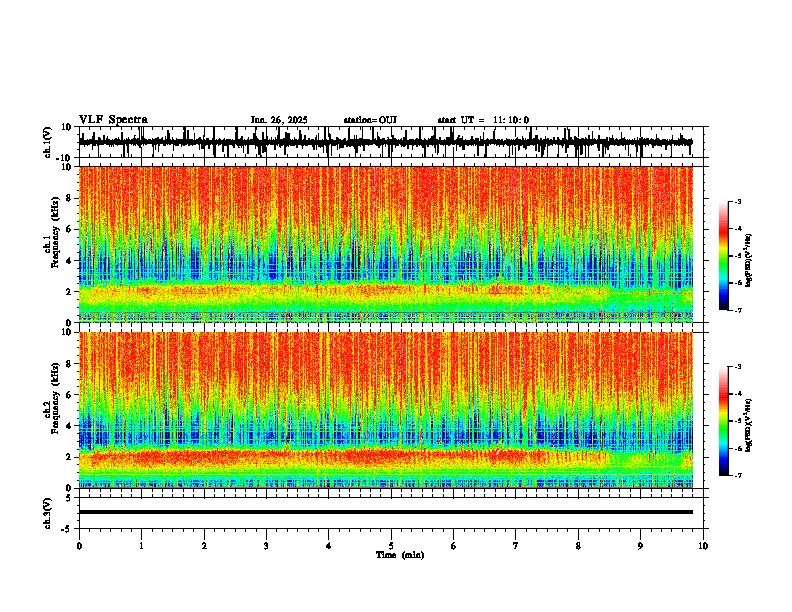Click the "8" kHz tick on ch.1 frequency axis
Image resolution: width=792 pixels, height=612 pixels.
coord(70,198)
